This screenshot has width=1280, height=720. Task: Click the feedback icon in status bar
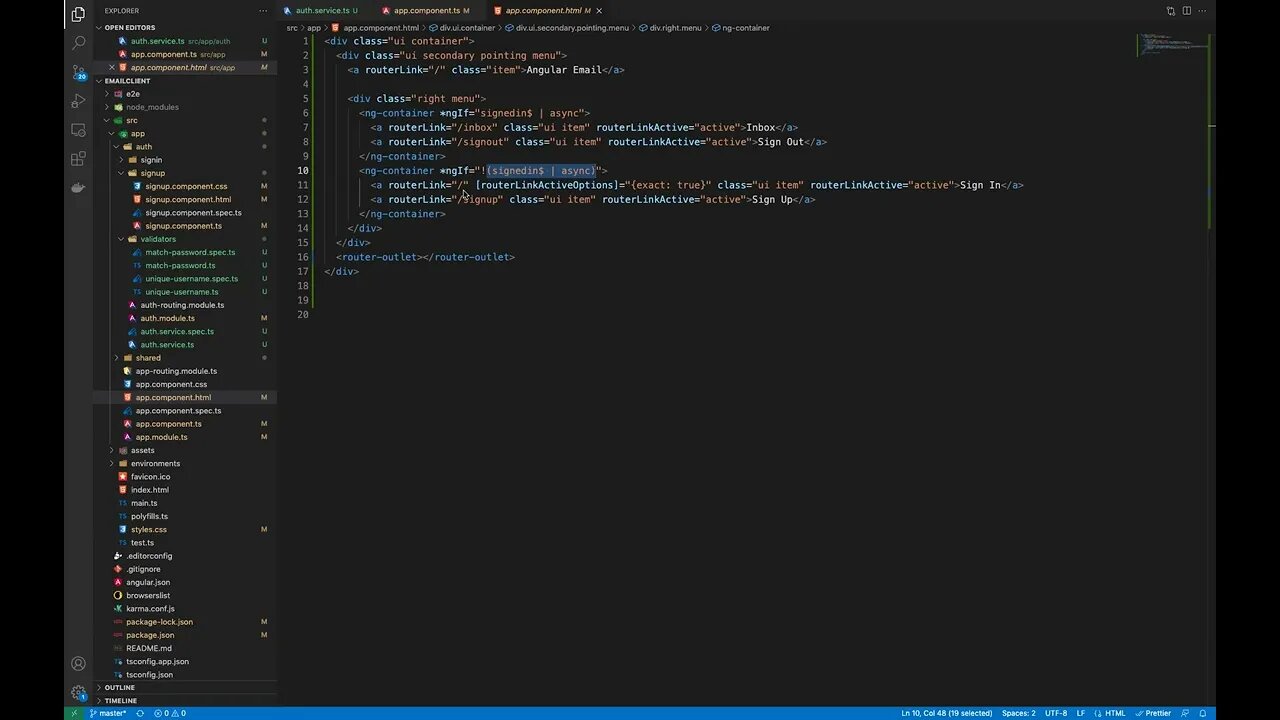coord(1187,713)
